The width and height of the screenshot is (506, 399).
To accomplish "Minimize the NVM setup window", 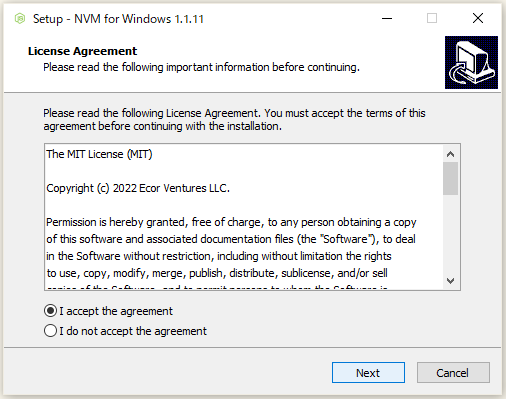I will coord(387,18).
